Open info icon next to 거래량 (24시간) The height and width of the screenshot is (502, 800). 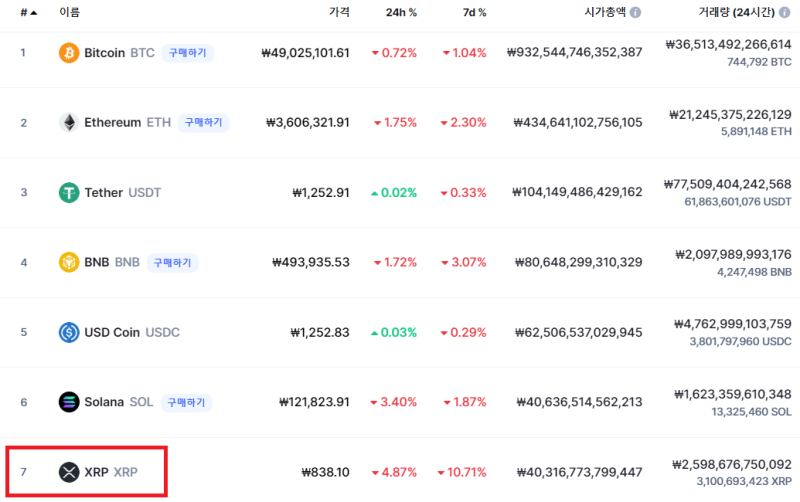(785, 12)
